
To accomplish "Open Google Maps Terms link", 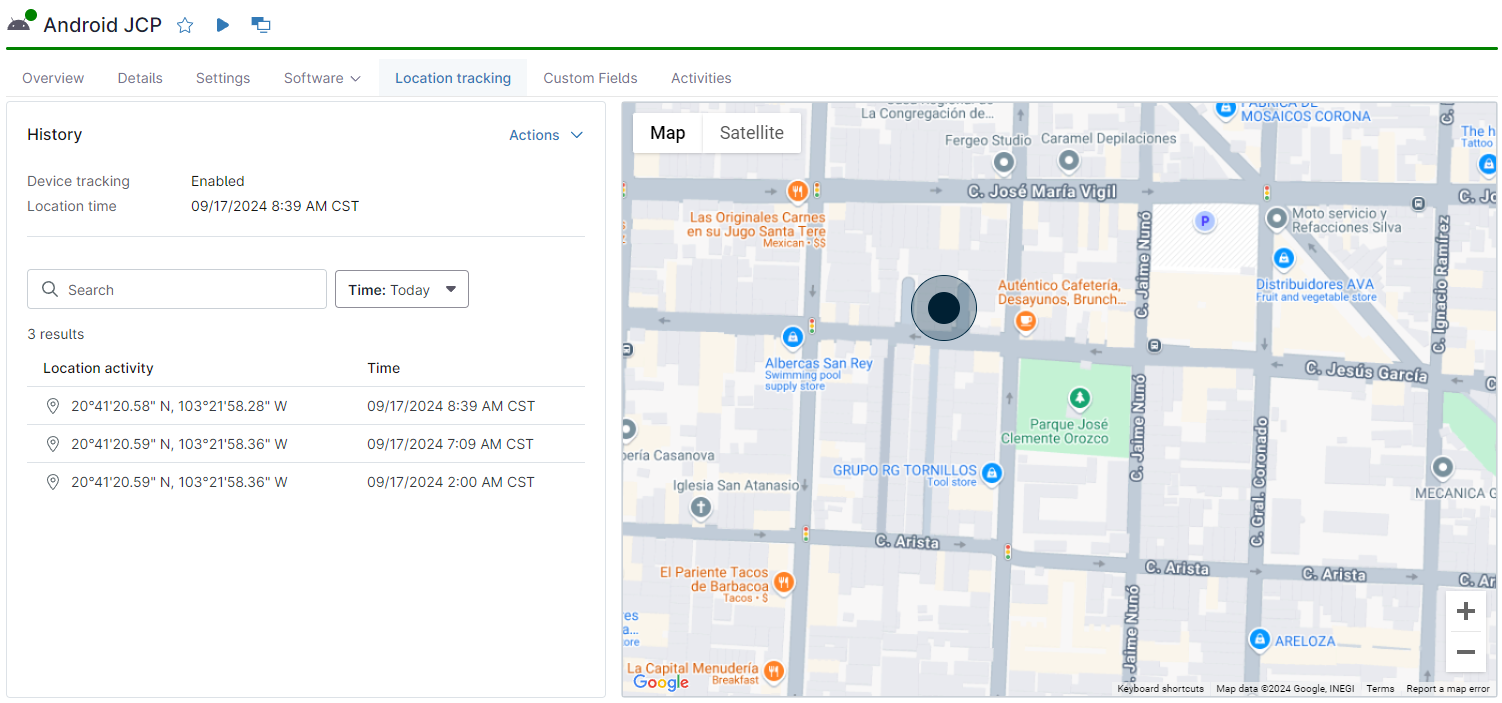I will point(1380,688).
